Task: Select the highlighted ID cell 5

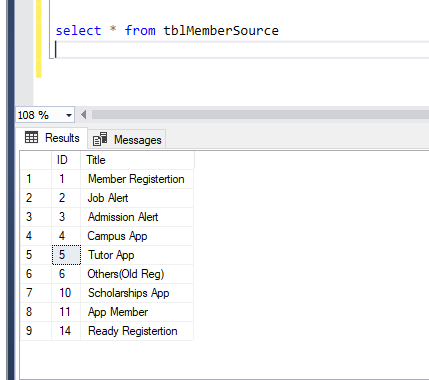Action: coord(66,255)
